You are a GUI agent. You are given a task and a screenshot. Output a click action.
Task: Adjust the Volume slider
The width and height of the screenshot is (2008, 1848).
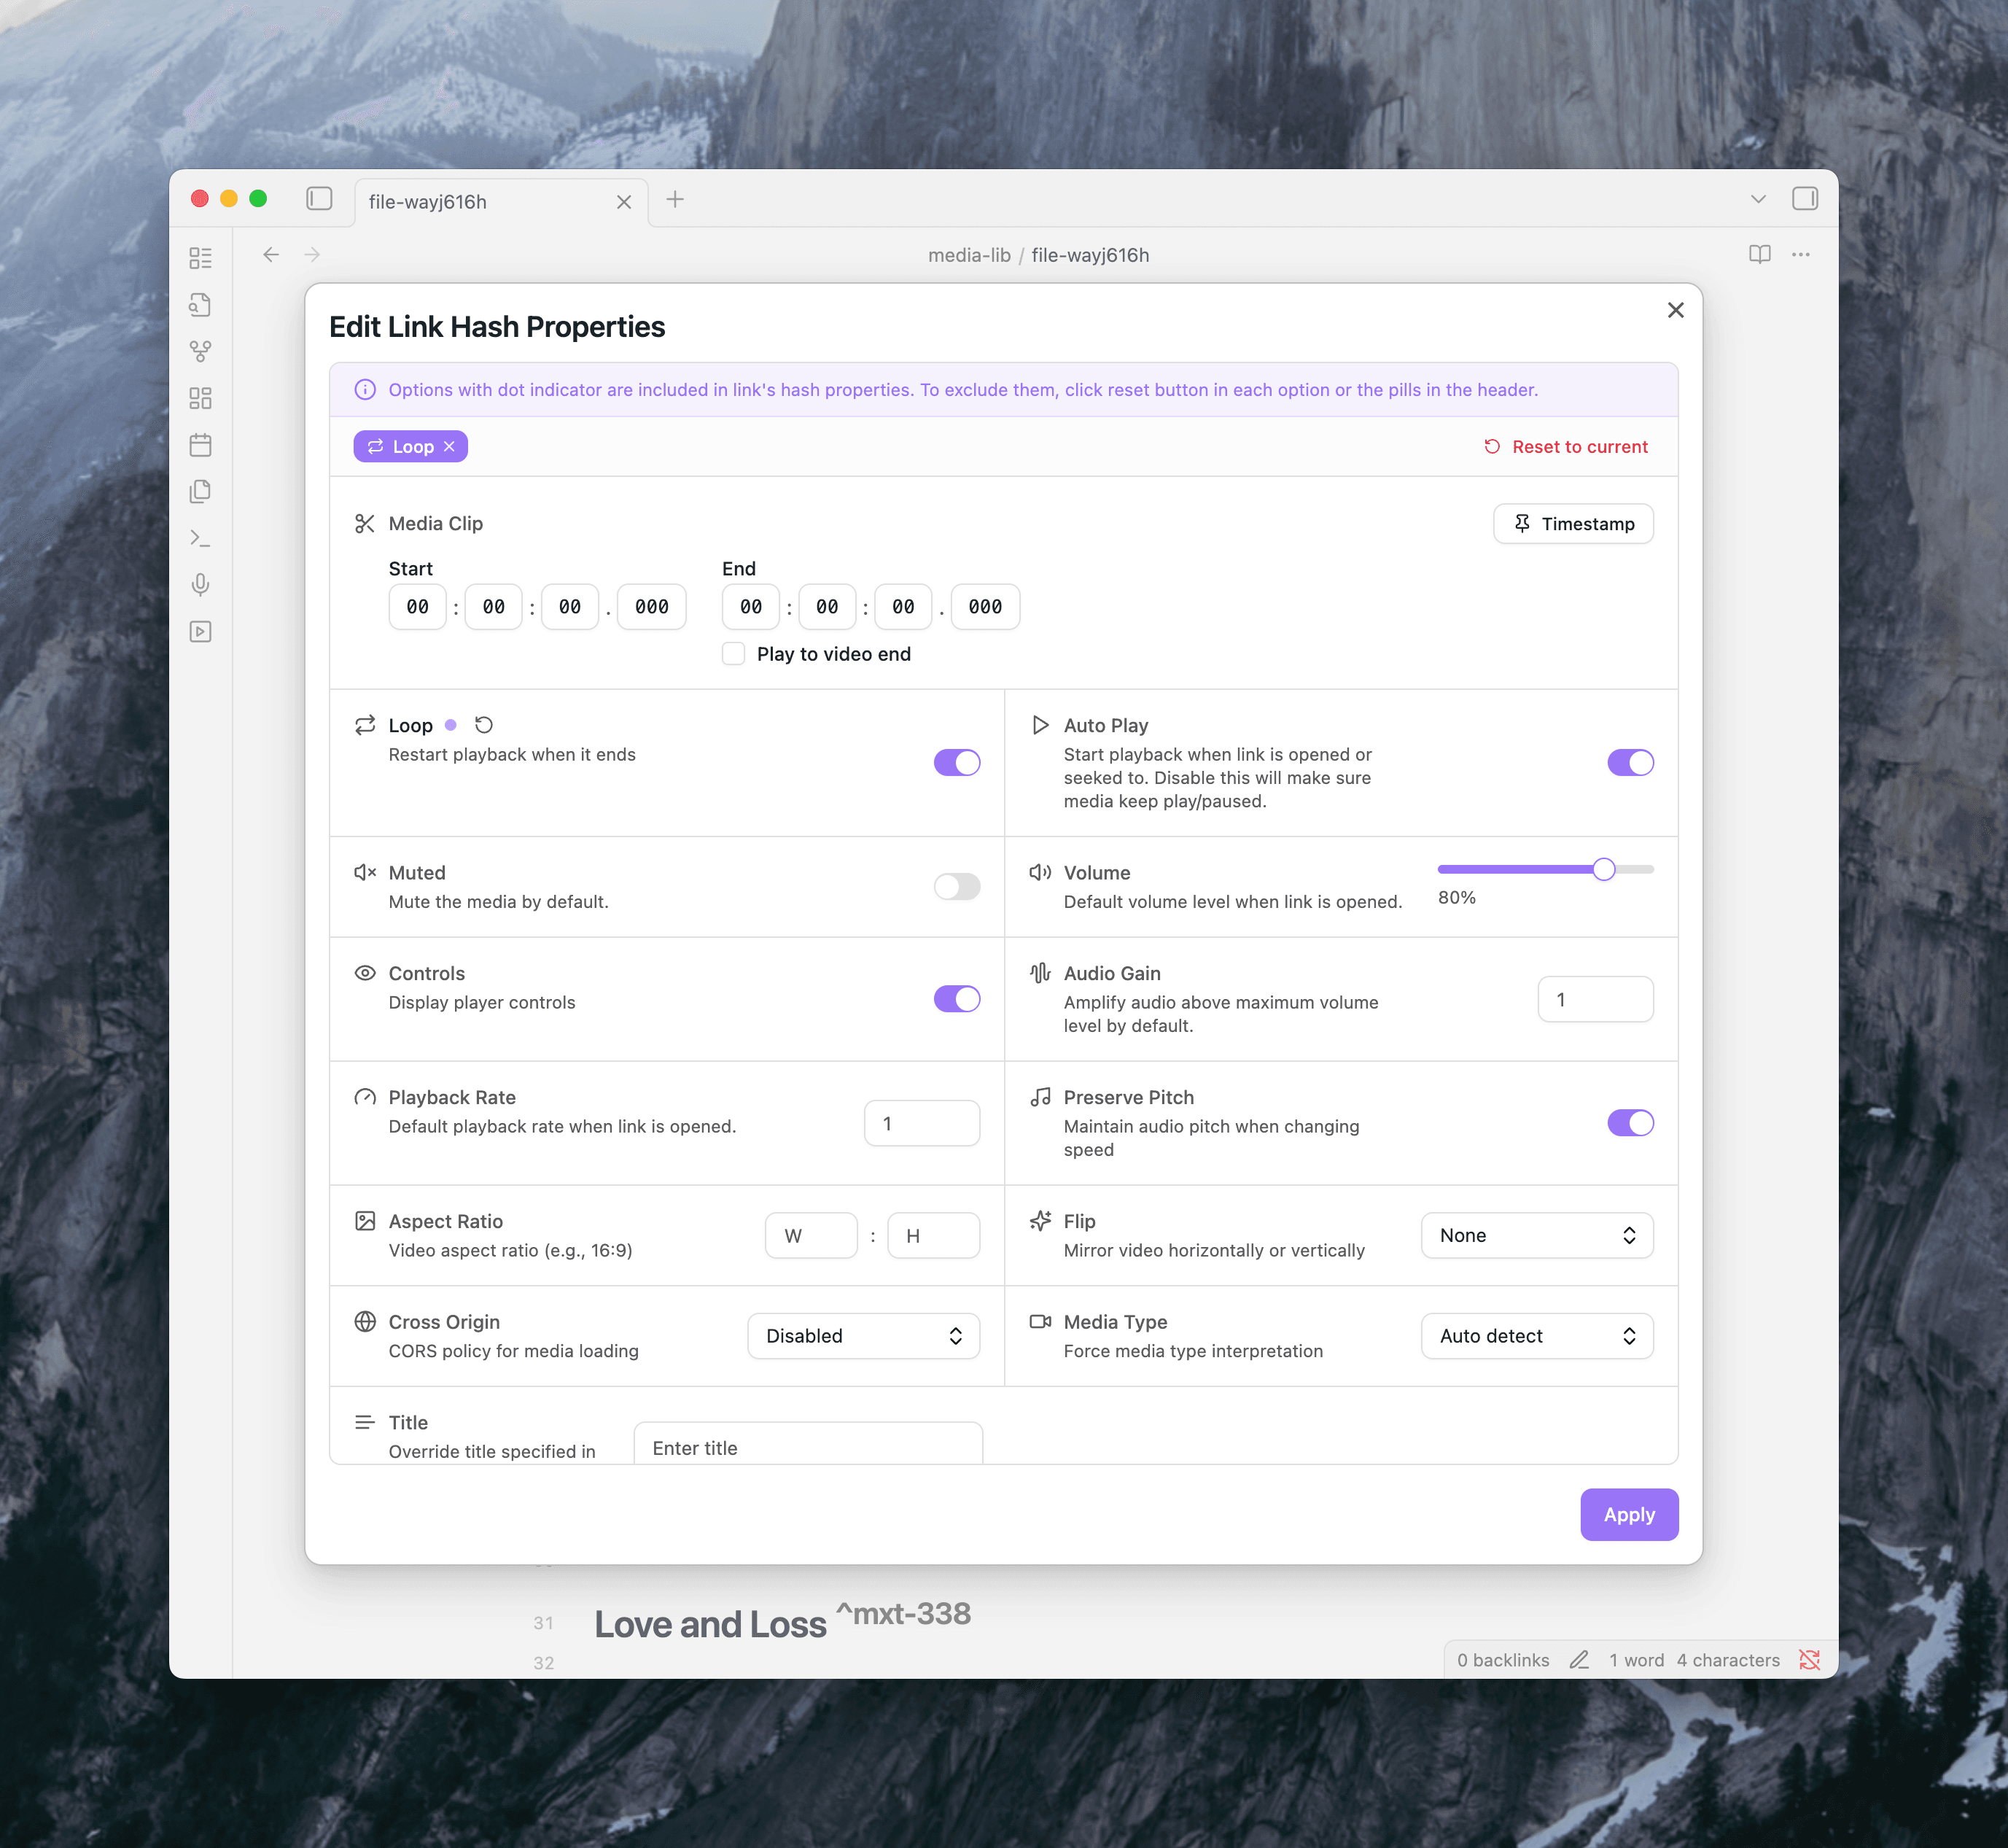1604,869
